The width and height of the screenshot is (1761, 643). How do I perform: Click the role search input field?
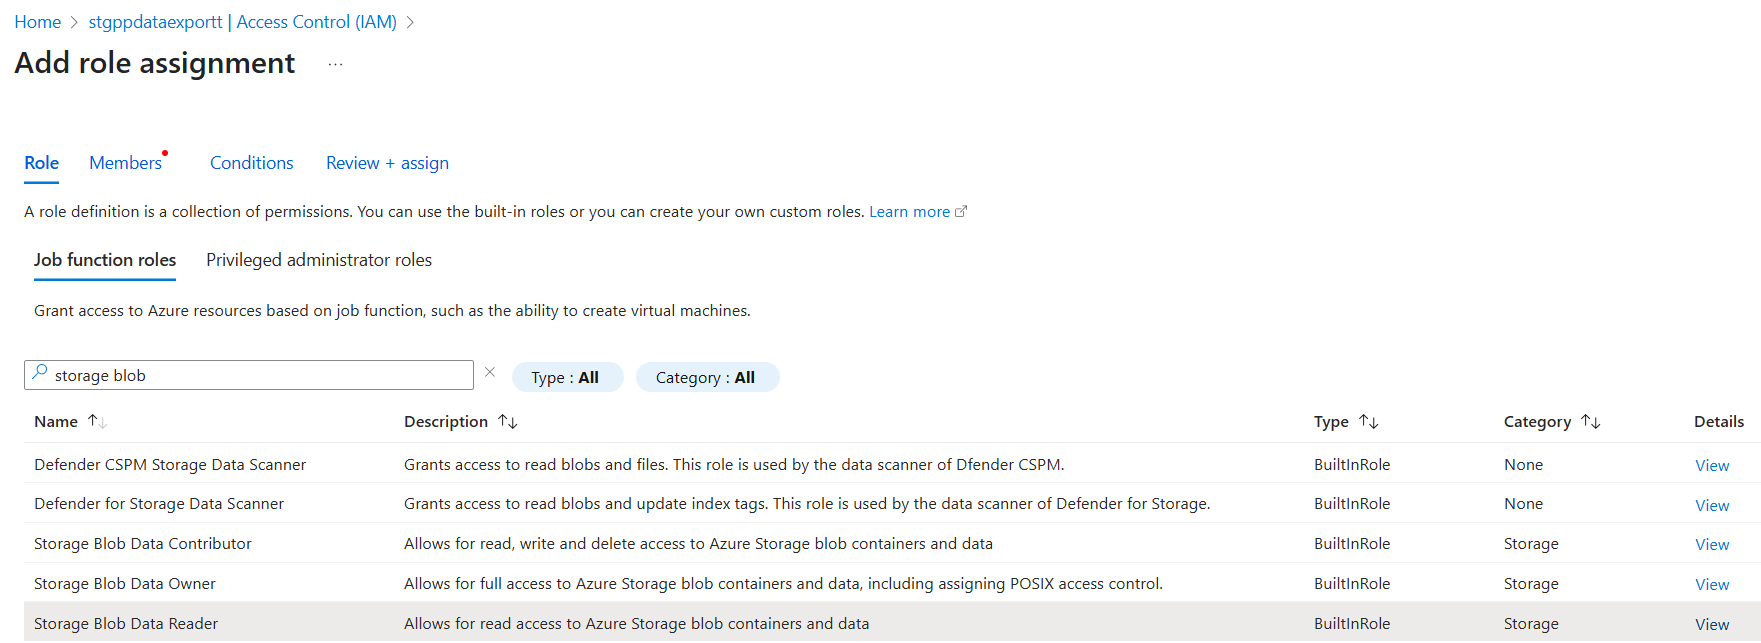click(x=260, y=375)
